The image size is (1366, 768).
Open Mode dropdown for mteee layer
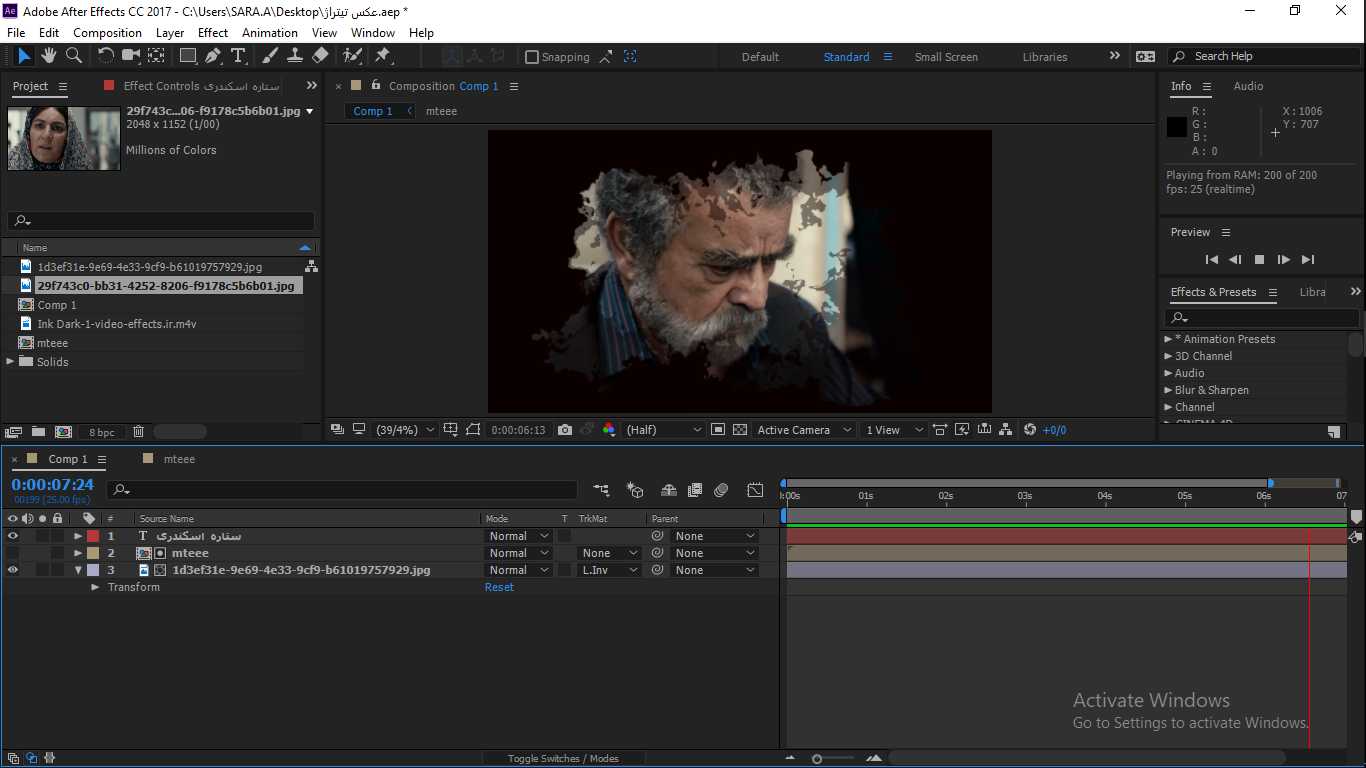(519, 553)
